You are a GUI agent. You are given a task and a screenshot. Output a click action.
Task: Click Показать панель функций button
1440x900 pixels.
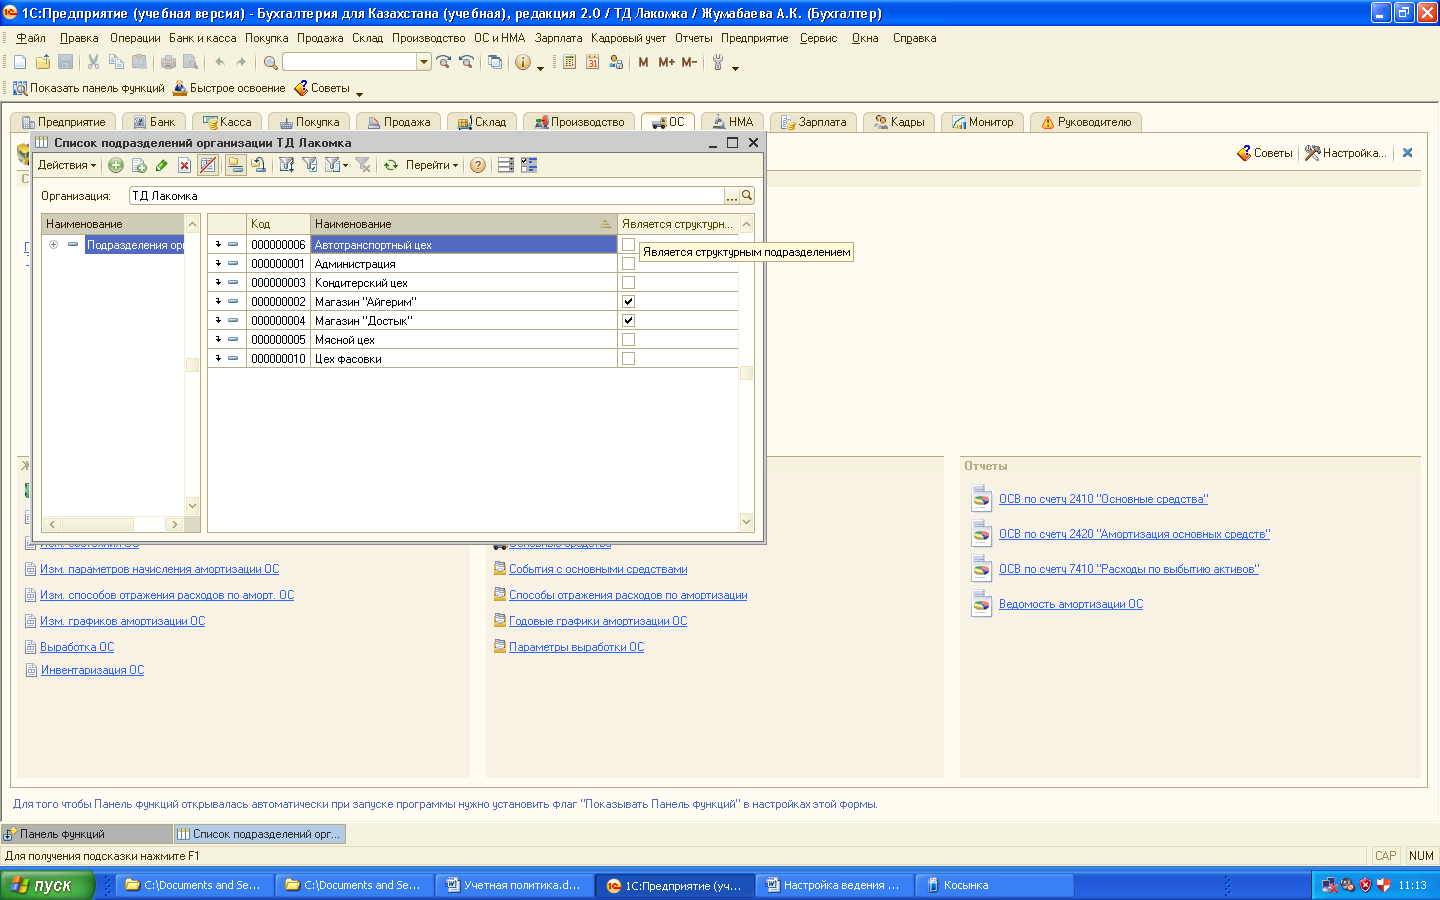point(89,88)
